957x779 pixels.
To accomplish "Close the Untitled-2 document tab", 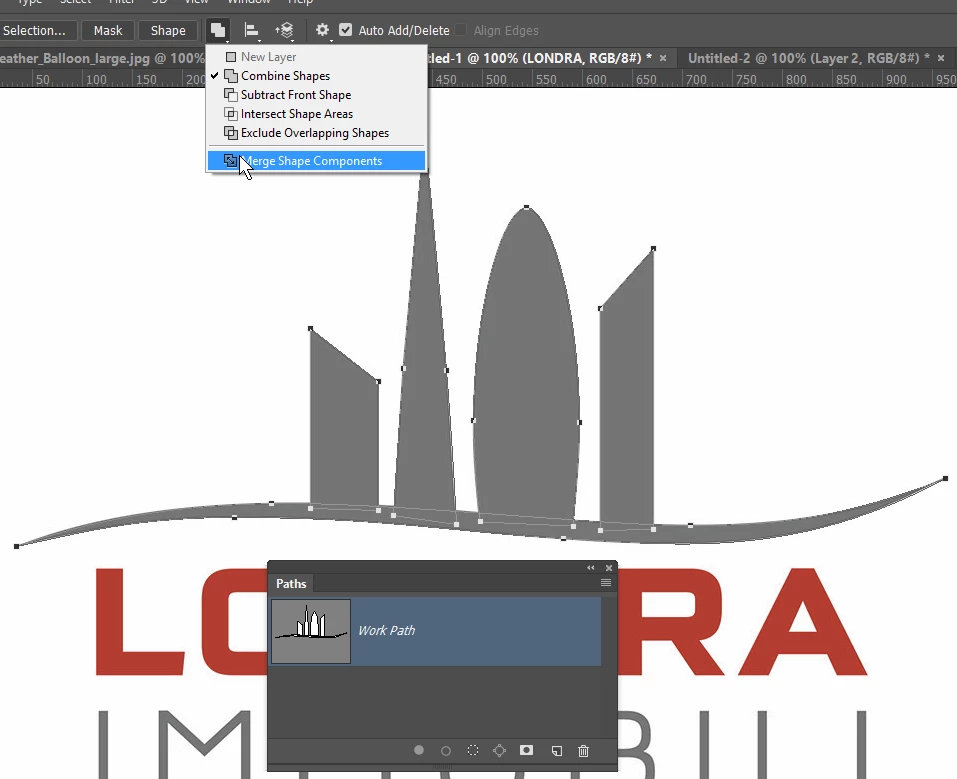I will click(x=941, y=58).
